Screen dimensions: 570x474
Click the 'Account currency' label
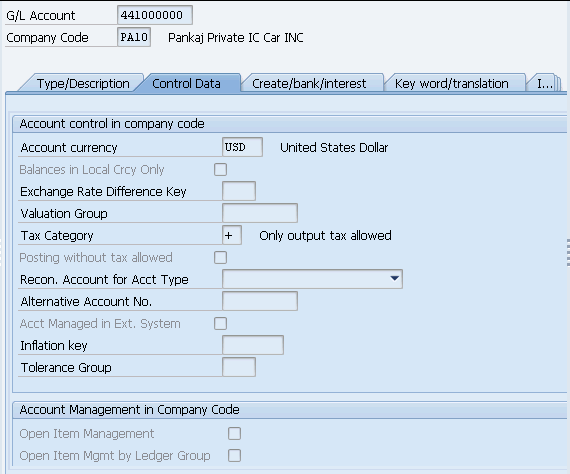tap(69, 148)
